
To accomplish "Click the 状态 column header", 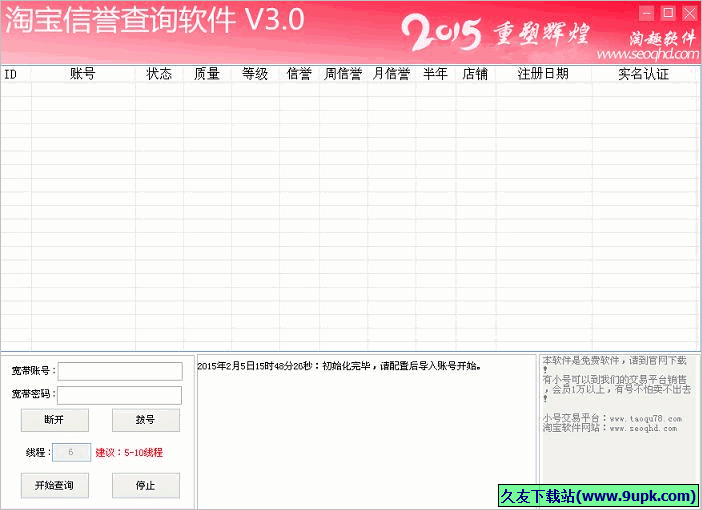I will [159, 74].
